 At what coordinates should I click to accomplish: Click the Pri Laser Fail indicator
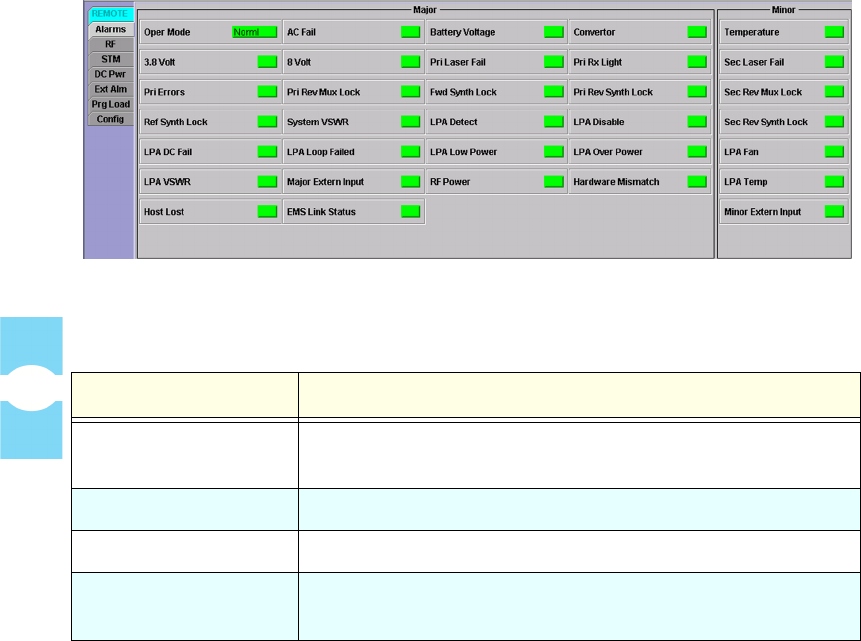pyautogui.click(x=554, y=62)
